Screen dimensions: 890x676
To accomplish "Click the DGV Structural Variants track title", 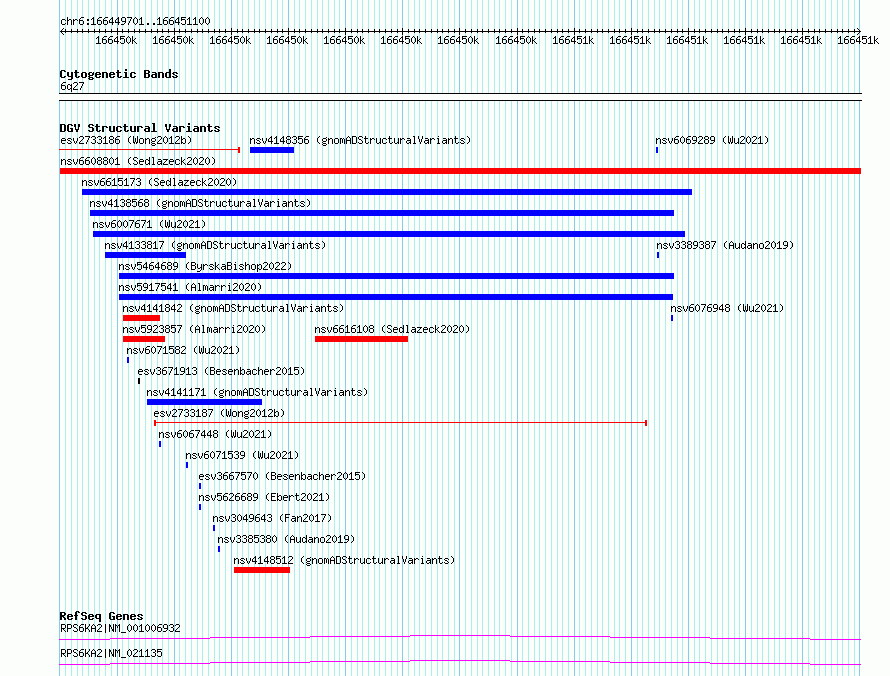I will (x=140, y=128).
